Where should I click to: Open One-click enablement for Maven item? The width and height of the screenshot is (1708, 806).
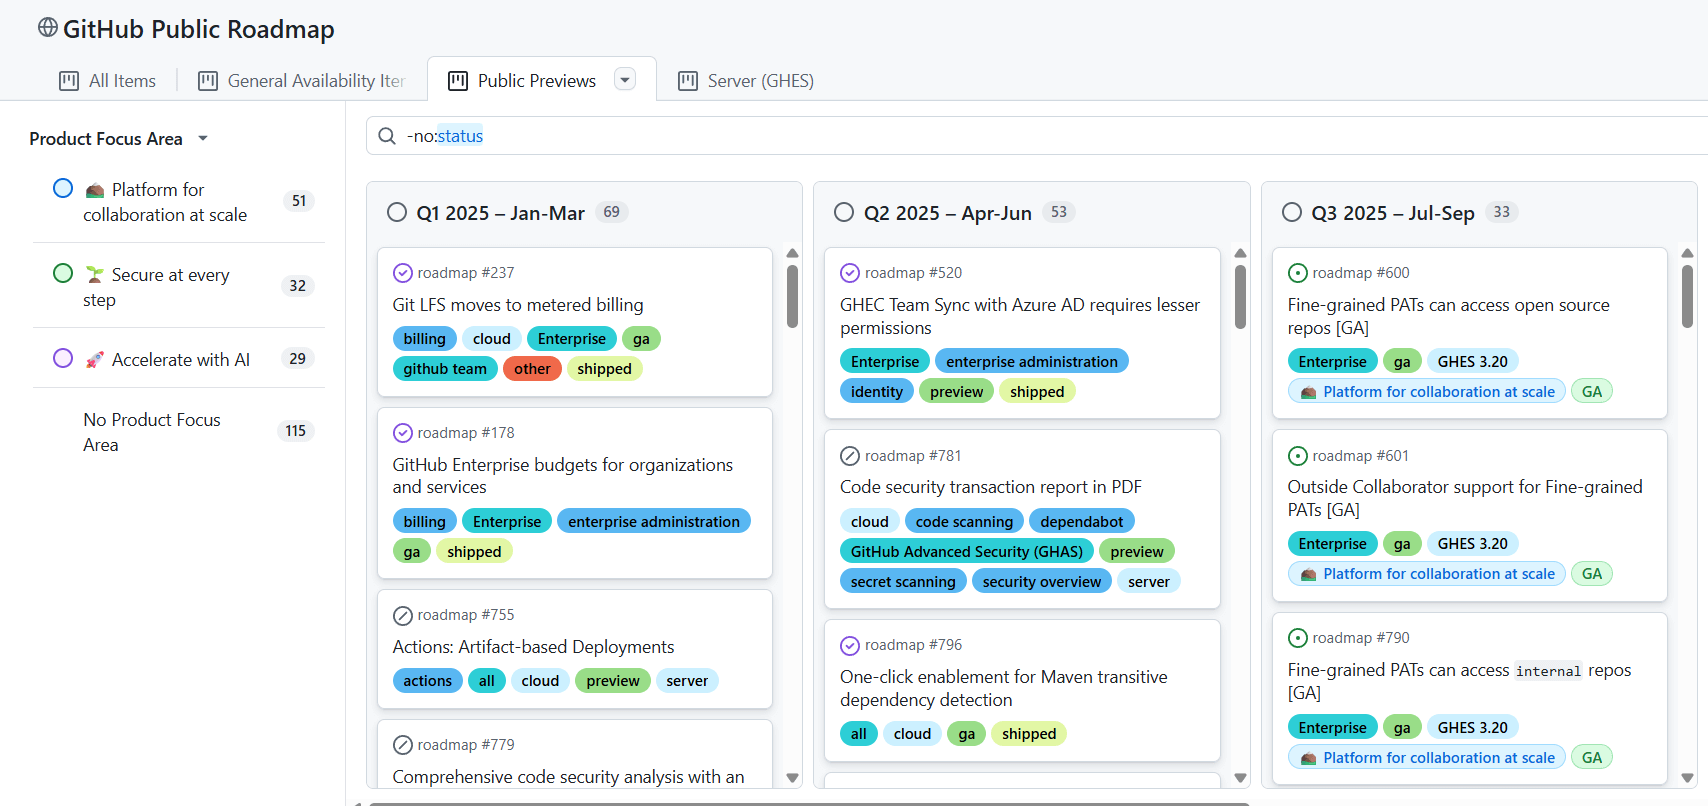1004,688
